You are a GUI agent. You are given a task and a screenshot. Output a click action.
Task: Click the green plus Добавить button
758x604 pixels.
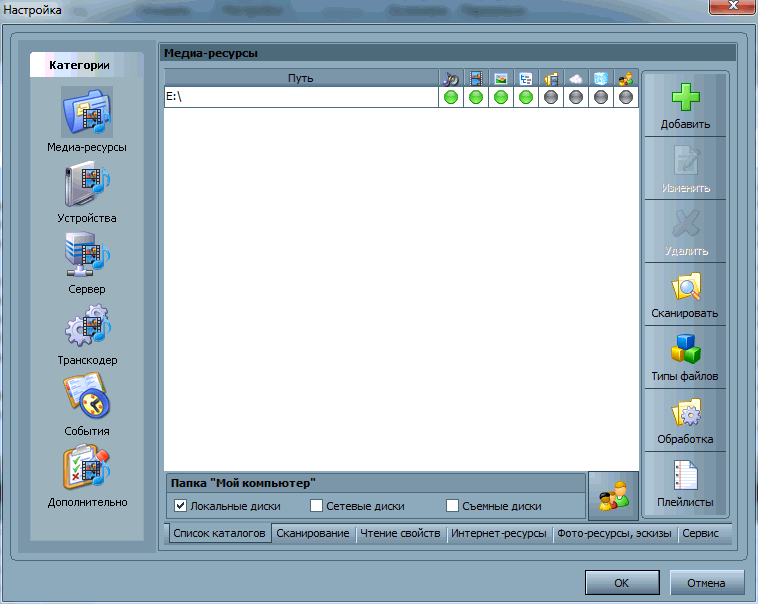[x=685, y=105]
